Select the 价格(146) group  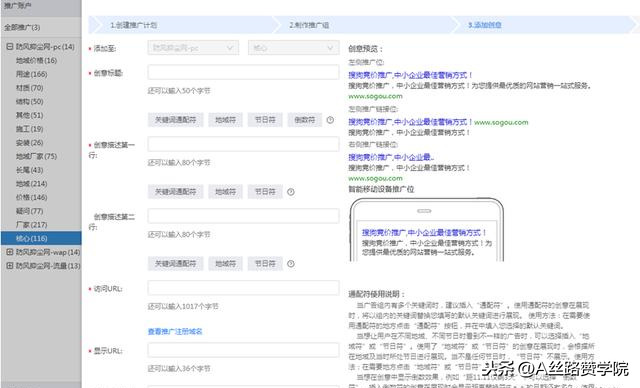coord(31,197)
